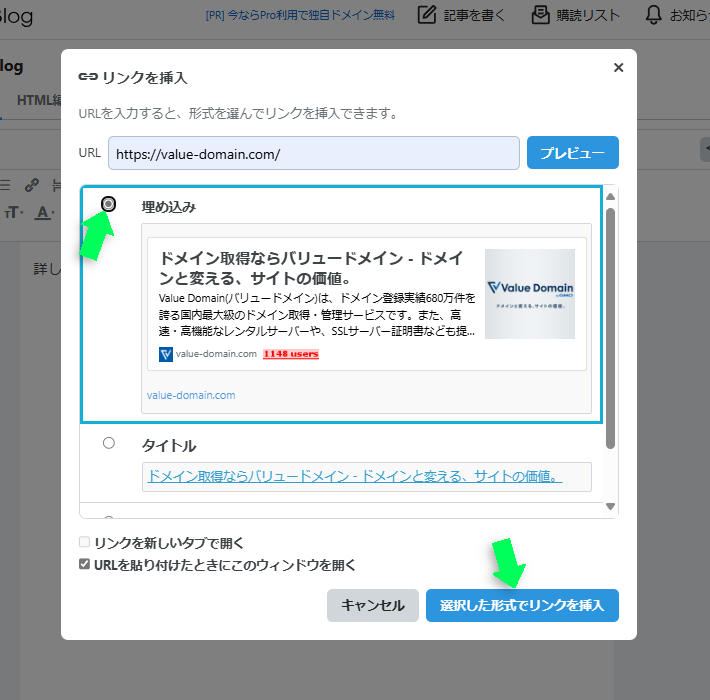
Task: Click the format list scroll up arrow
Action: [610, 197]
